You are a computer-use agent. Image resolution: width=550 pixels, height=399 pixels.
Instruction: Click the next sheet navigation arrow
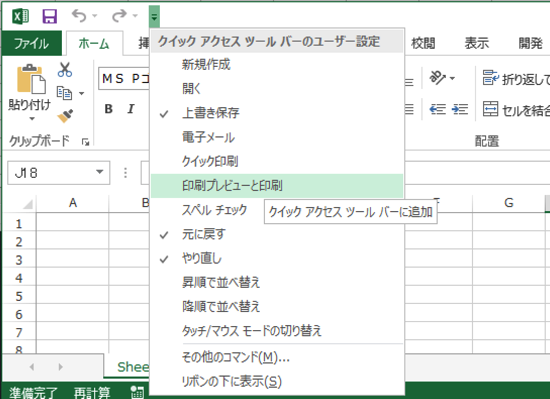61,367
